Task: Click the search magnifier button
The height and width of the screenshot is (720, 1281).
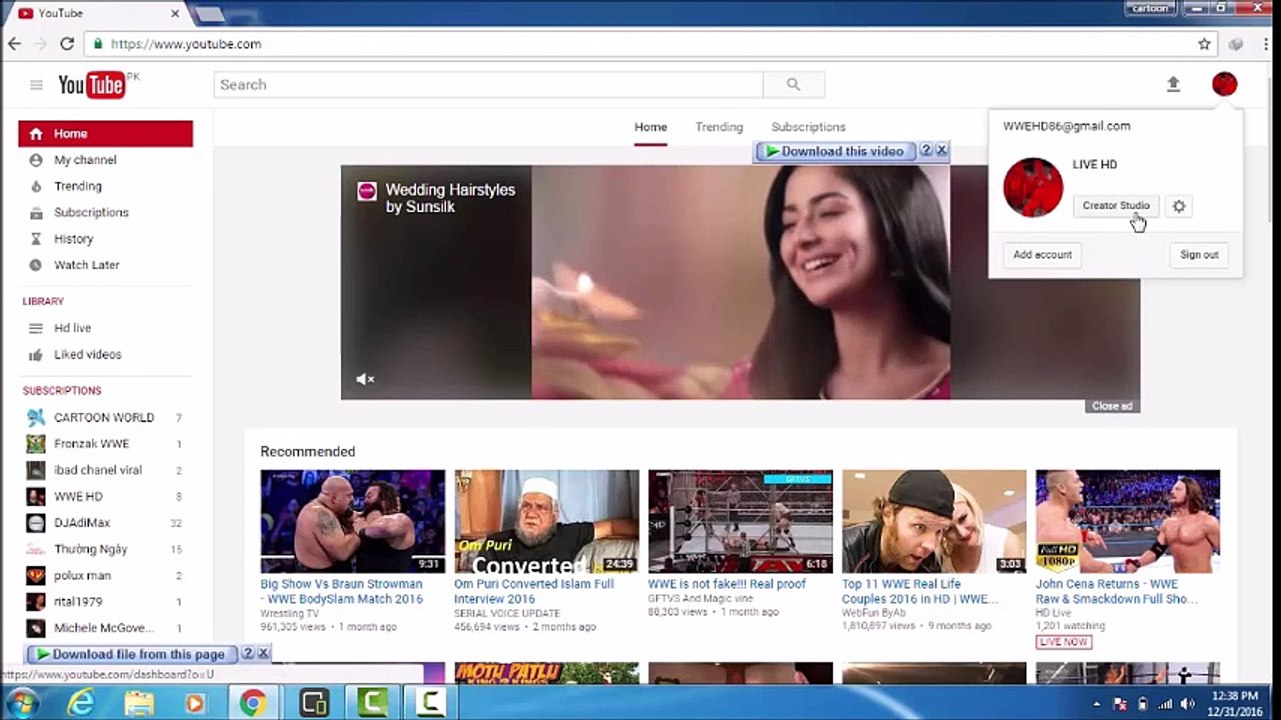Action: coord(793,85)
